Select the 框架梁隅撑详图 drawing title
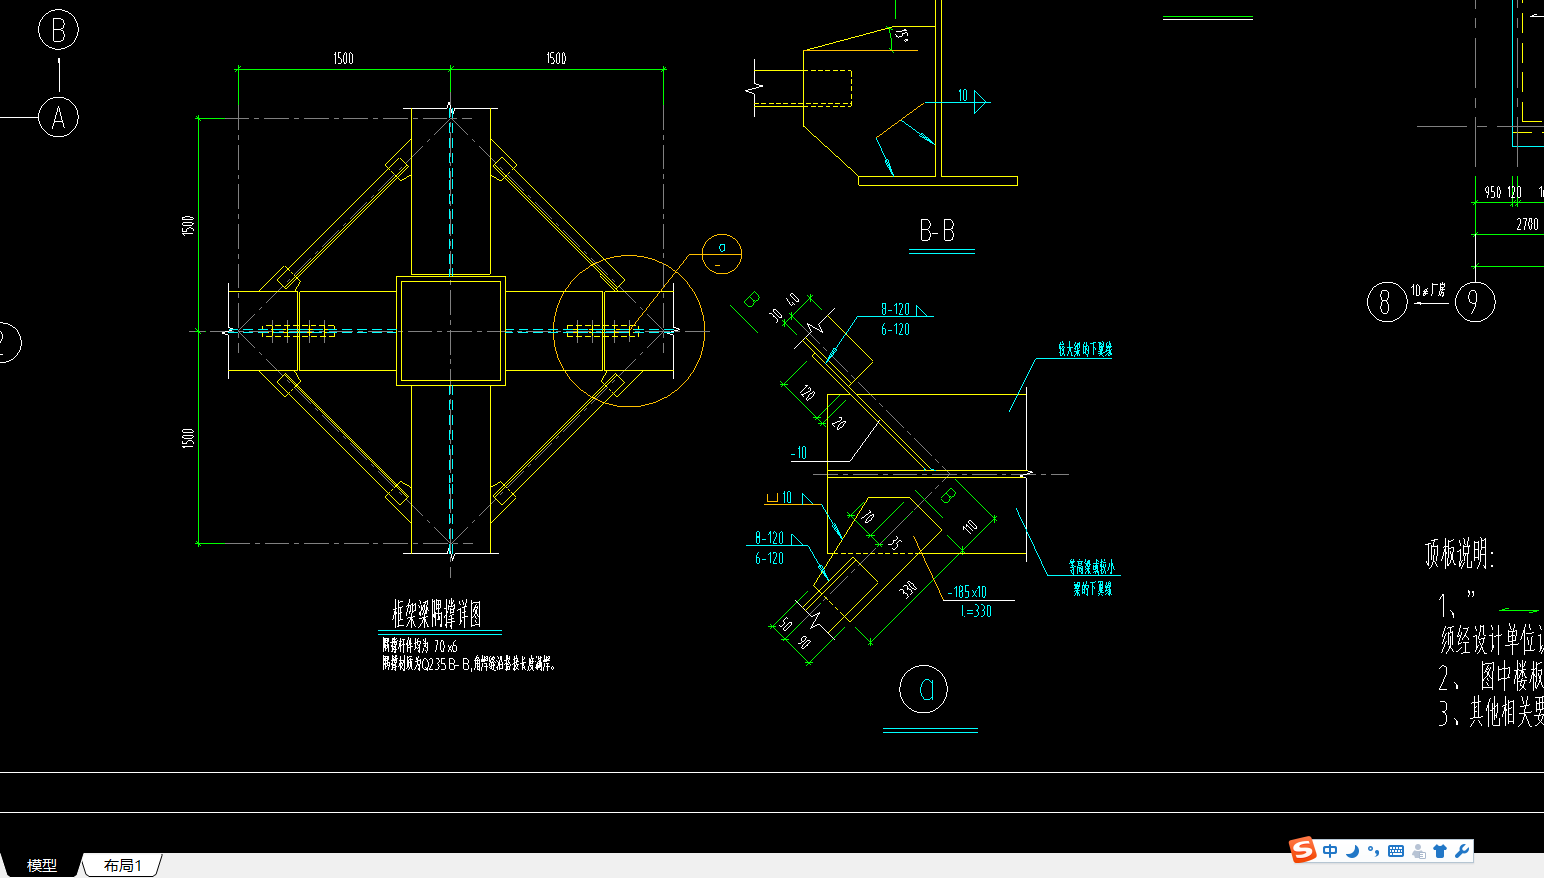 [x=437, y=613]
